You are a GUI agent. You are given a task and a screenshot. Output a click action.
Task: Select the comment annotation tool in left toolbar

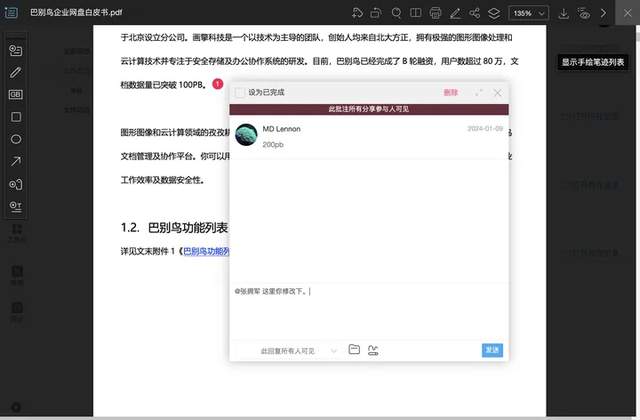[16, 50]
